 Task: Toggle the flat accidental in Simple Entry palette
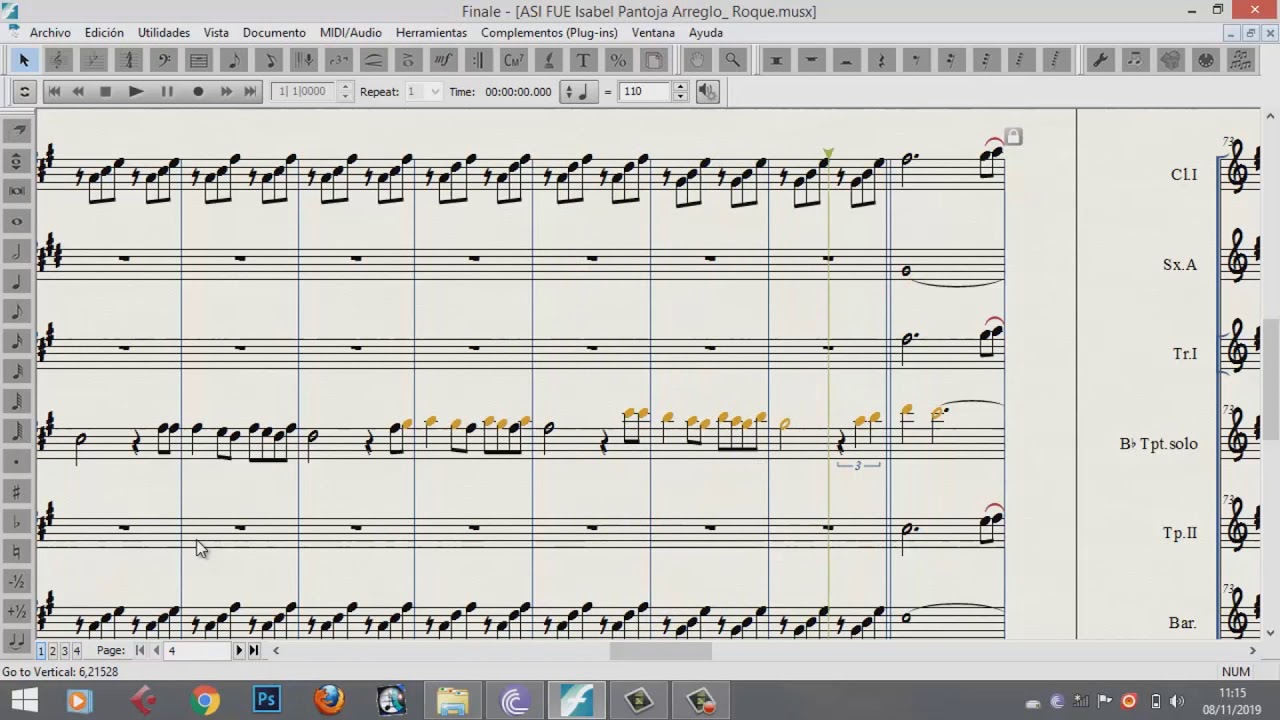click(x=16, y=521)
